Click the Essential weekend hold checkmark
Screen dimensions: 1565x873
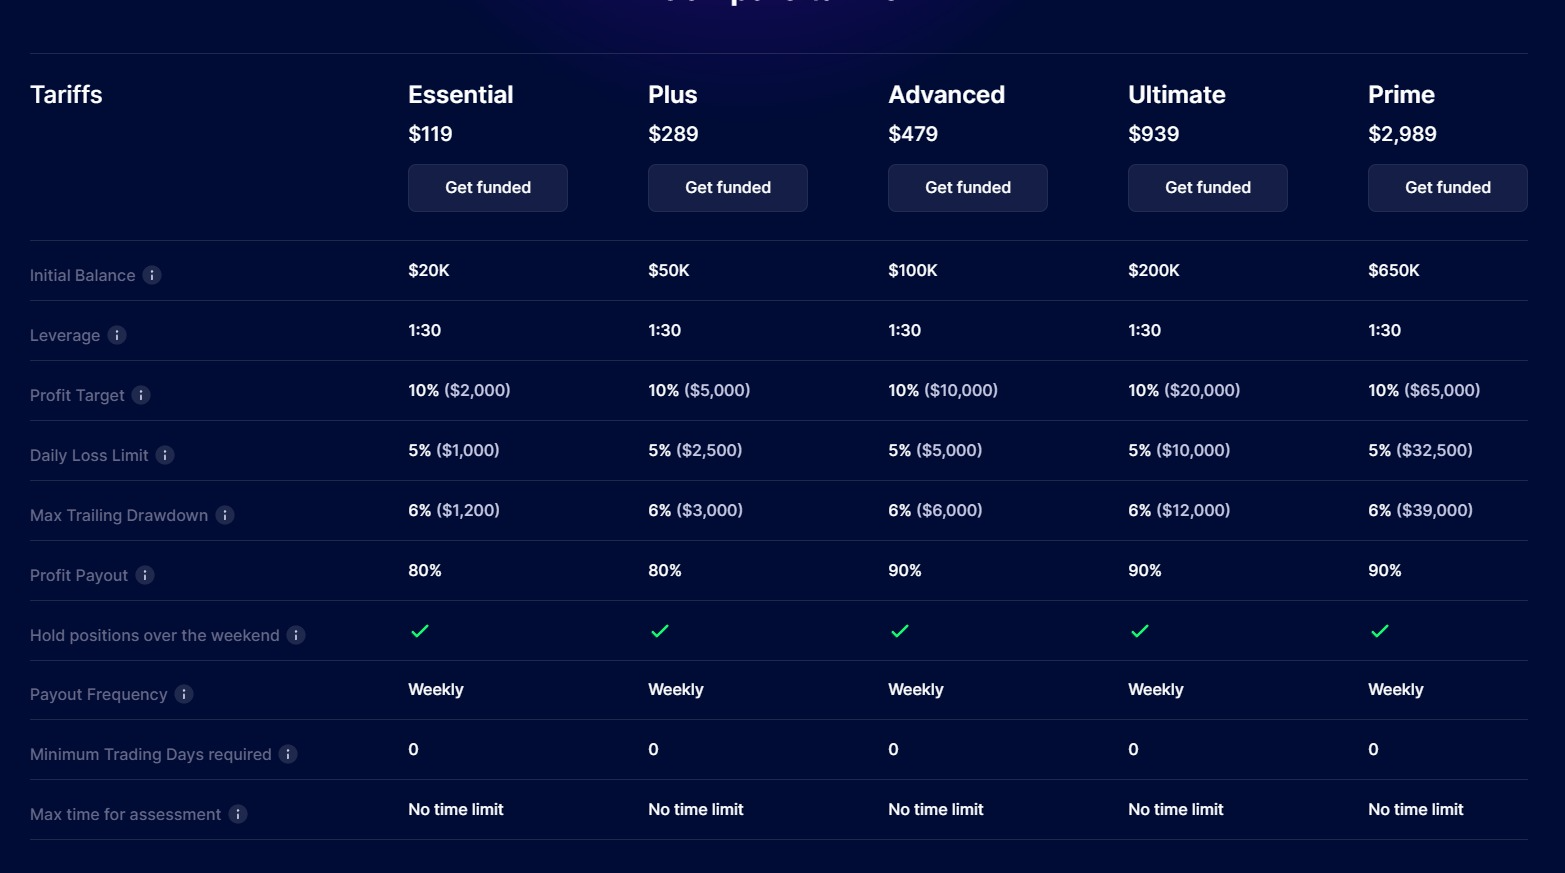(420, 631)
